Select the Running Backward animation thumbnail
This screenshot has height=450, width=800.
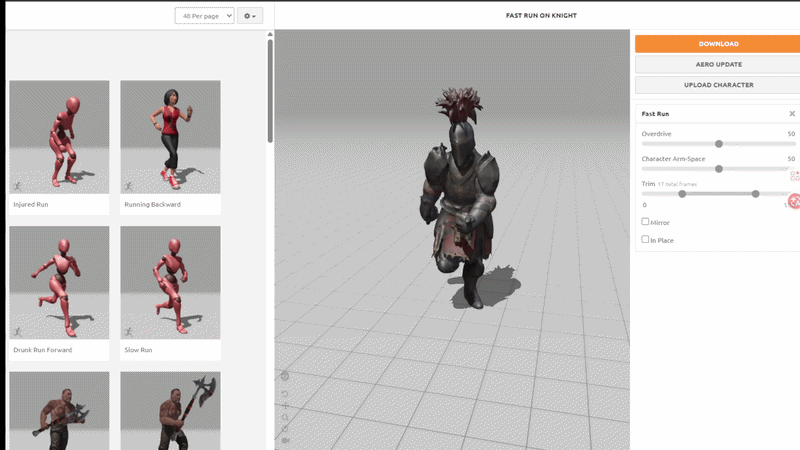(170, 137)
